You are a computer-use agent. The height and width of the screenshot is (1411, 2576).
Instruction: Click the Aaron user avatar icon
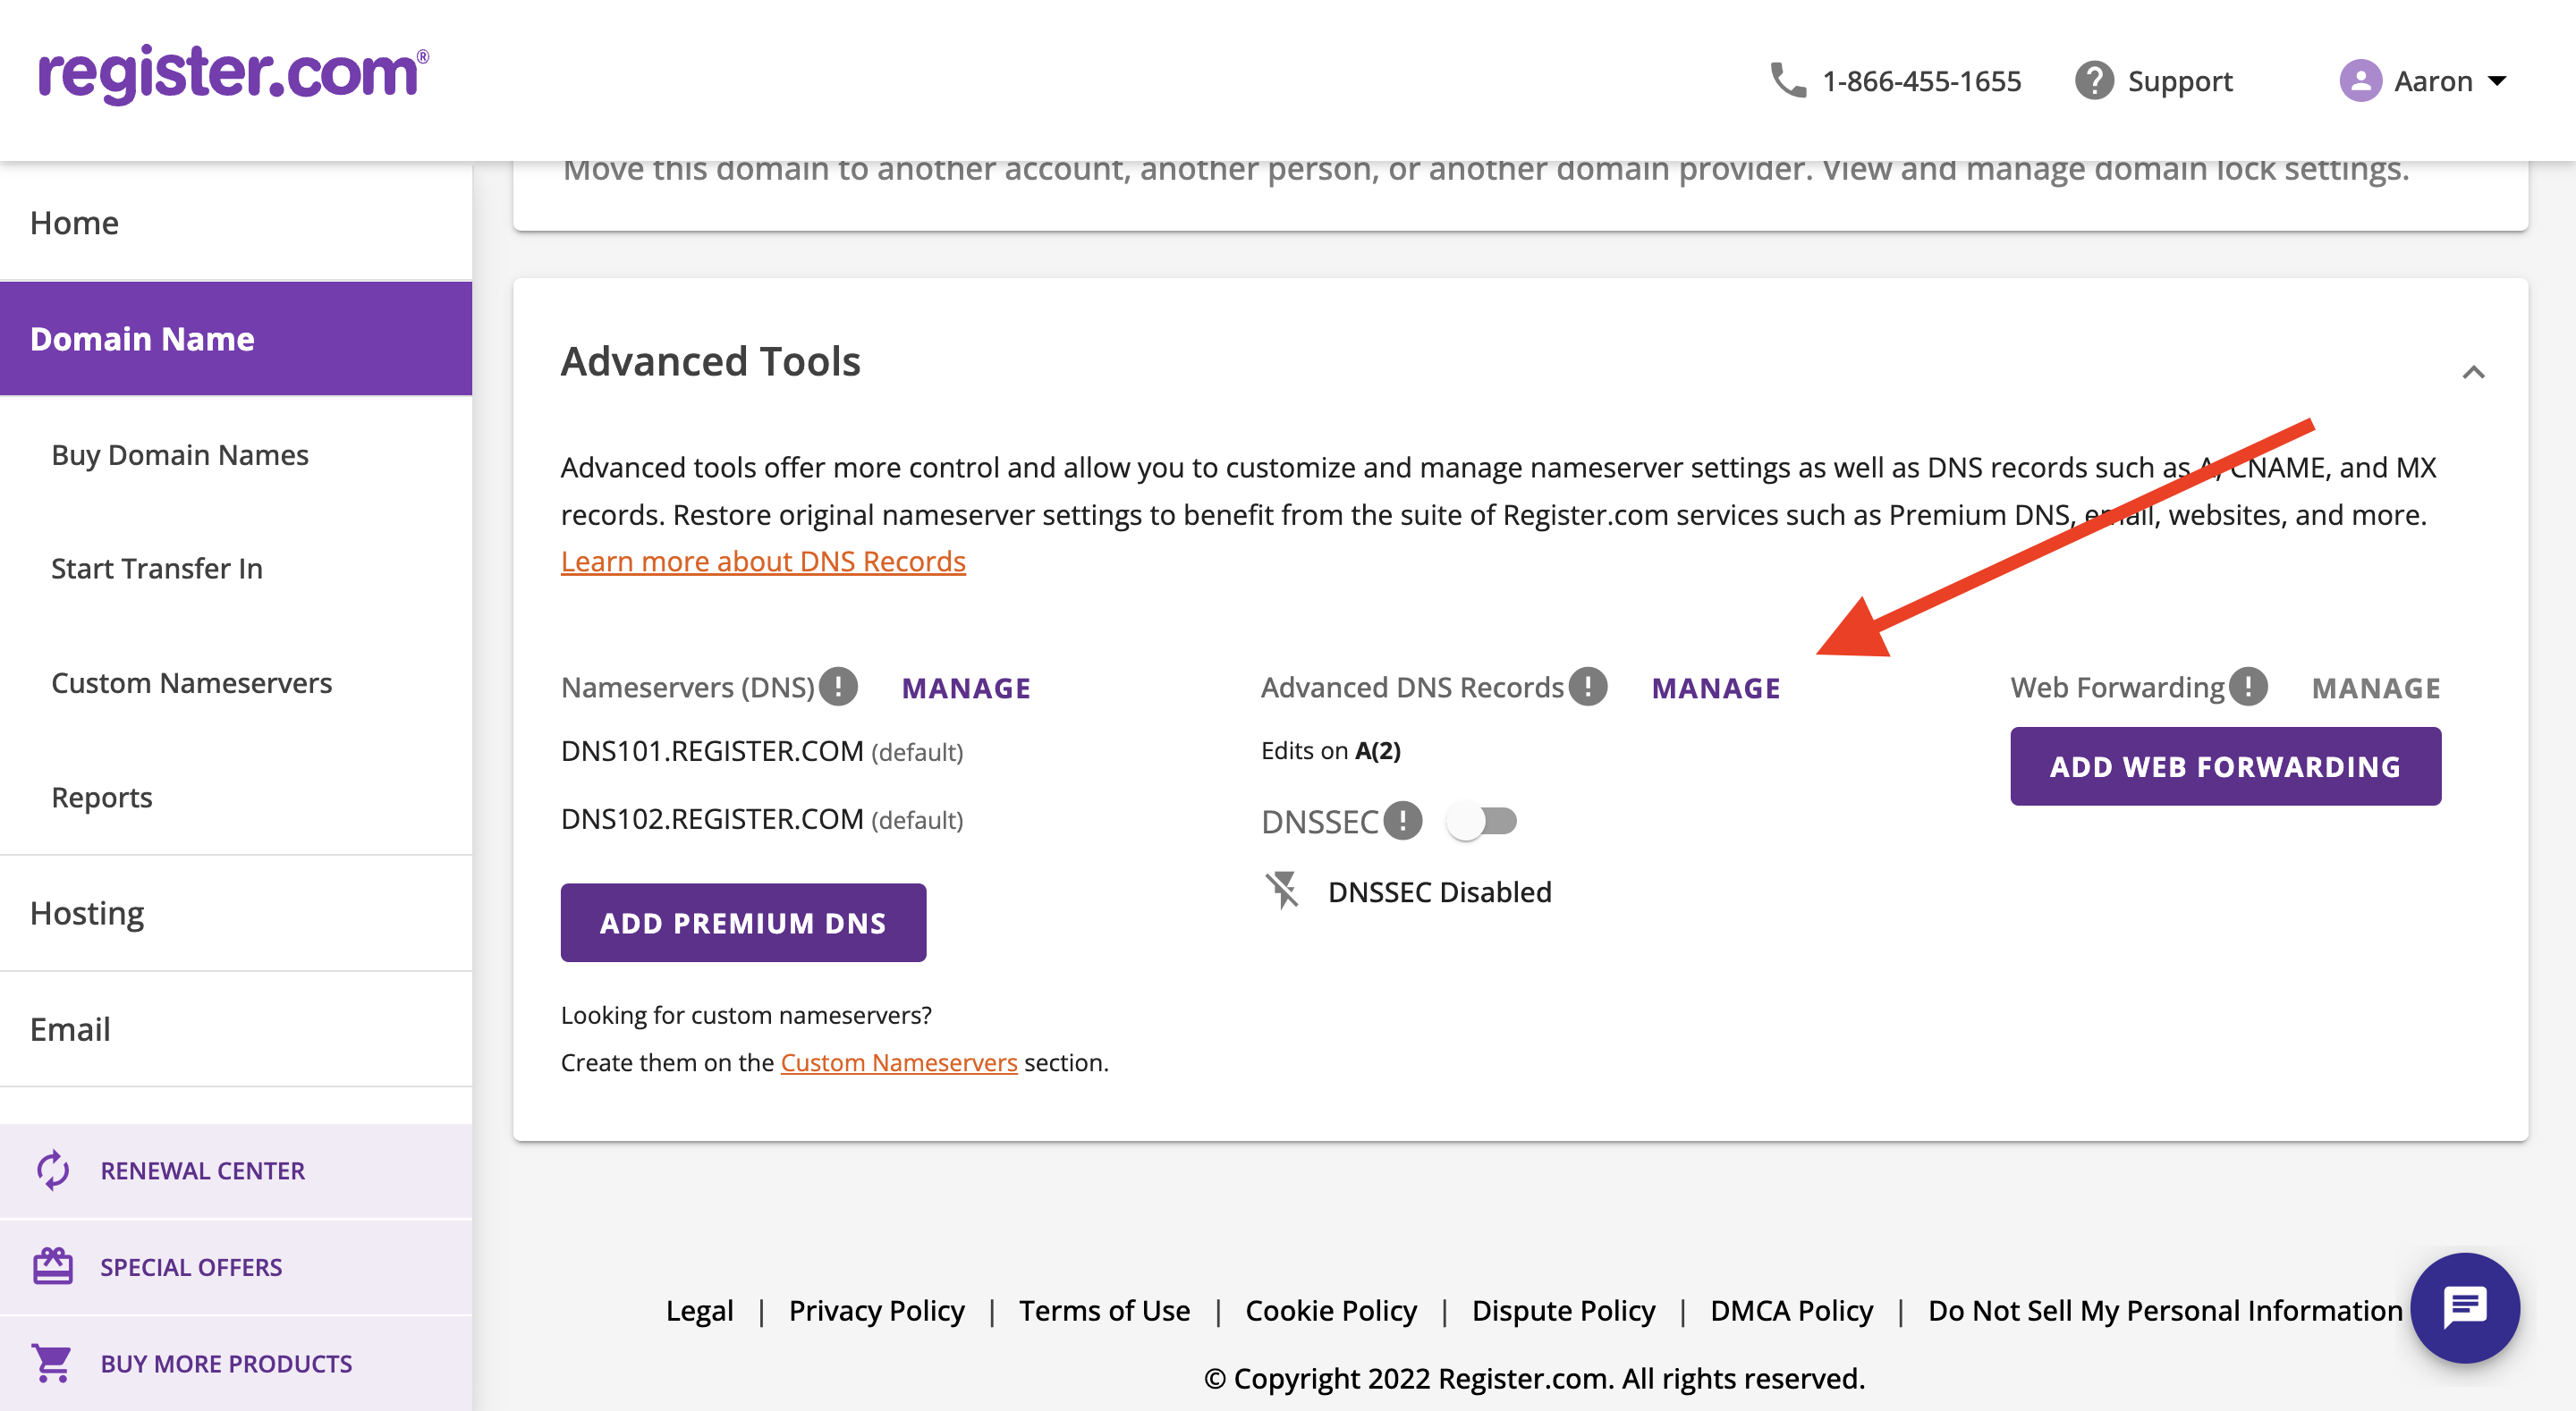pyautogui.click(x=2360, y=80)
